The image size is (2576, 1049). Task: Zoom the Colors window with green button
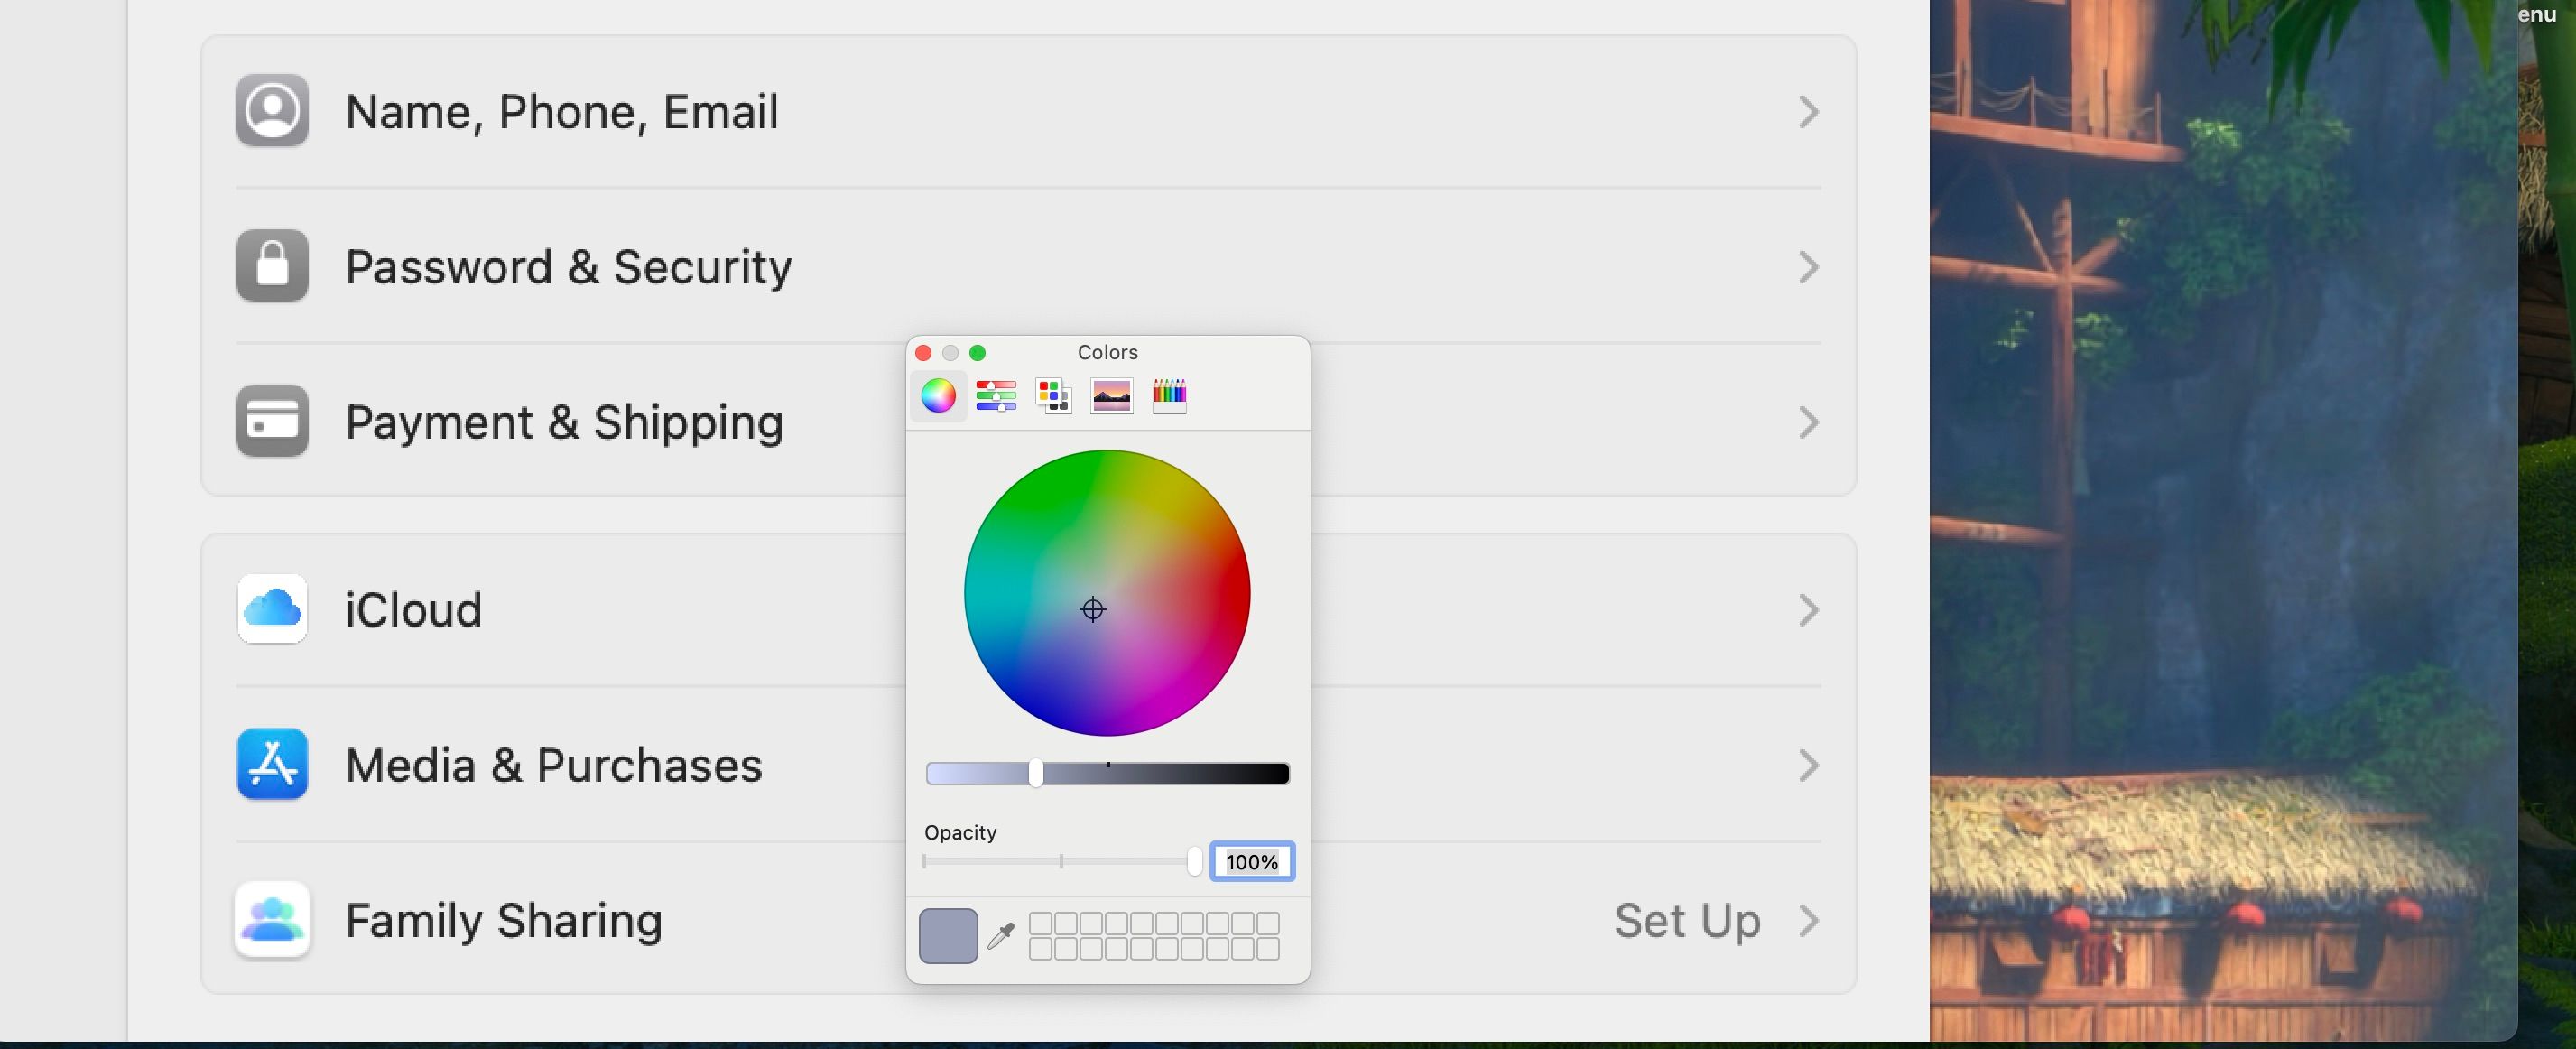pyautogui.click(x=978, y=353)
